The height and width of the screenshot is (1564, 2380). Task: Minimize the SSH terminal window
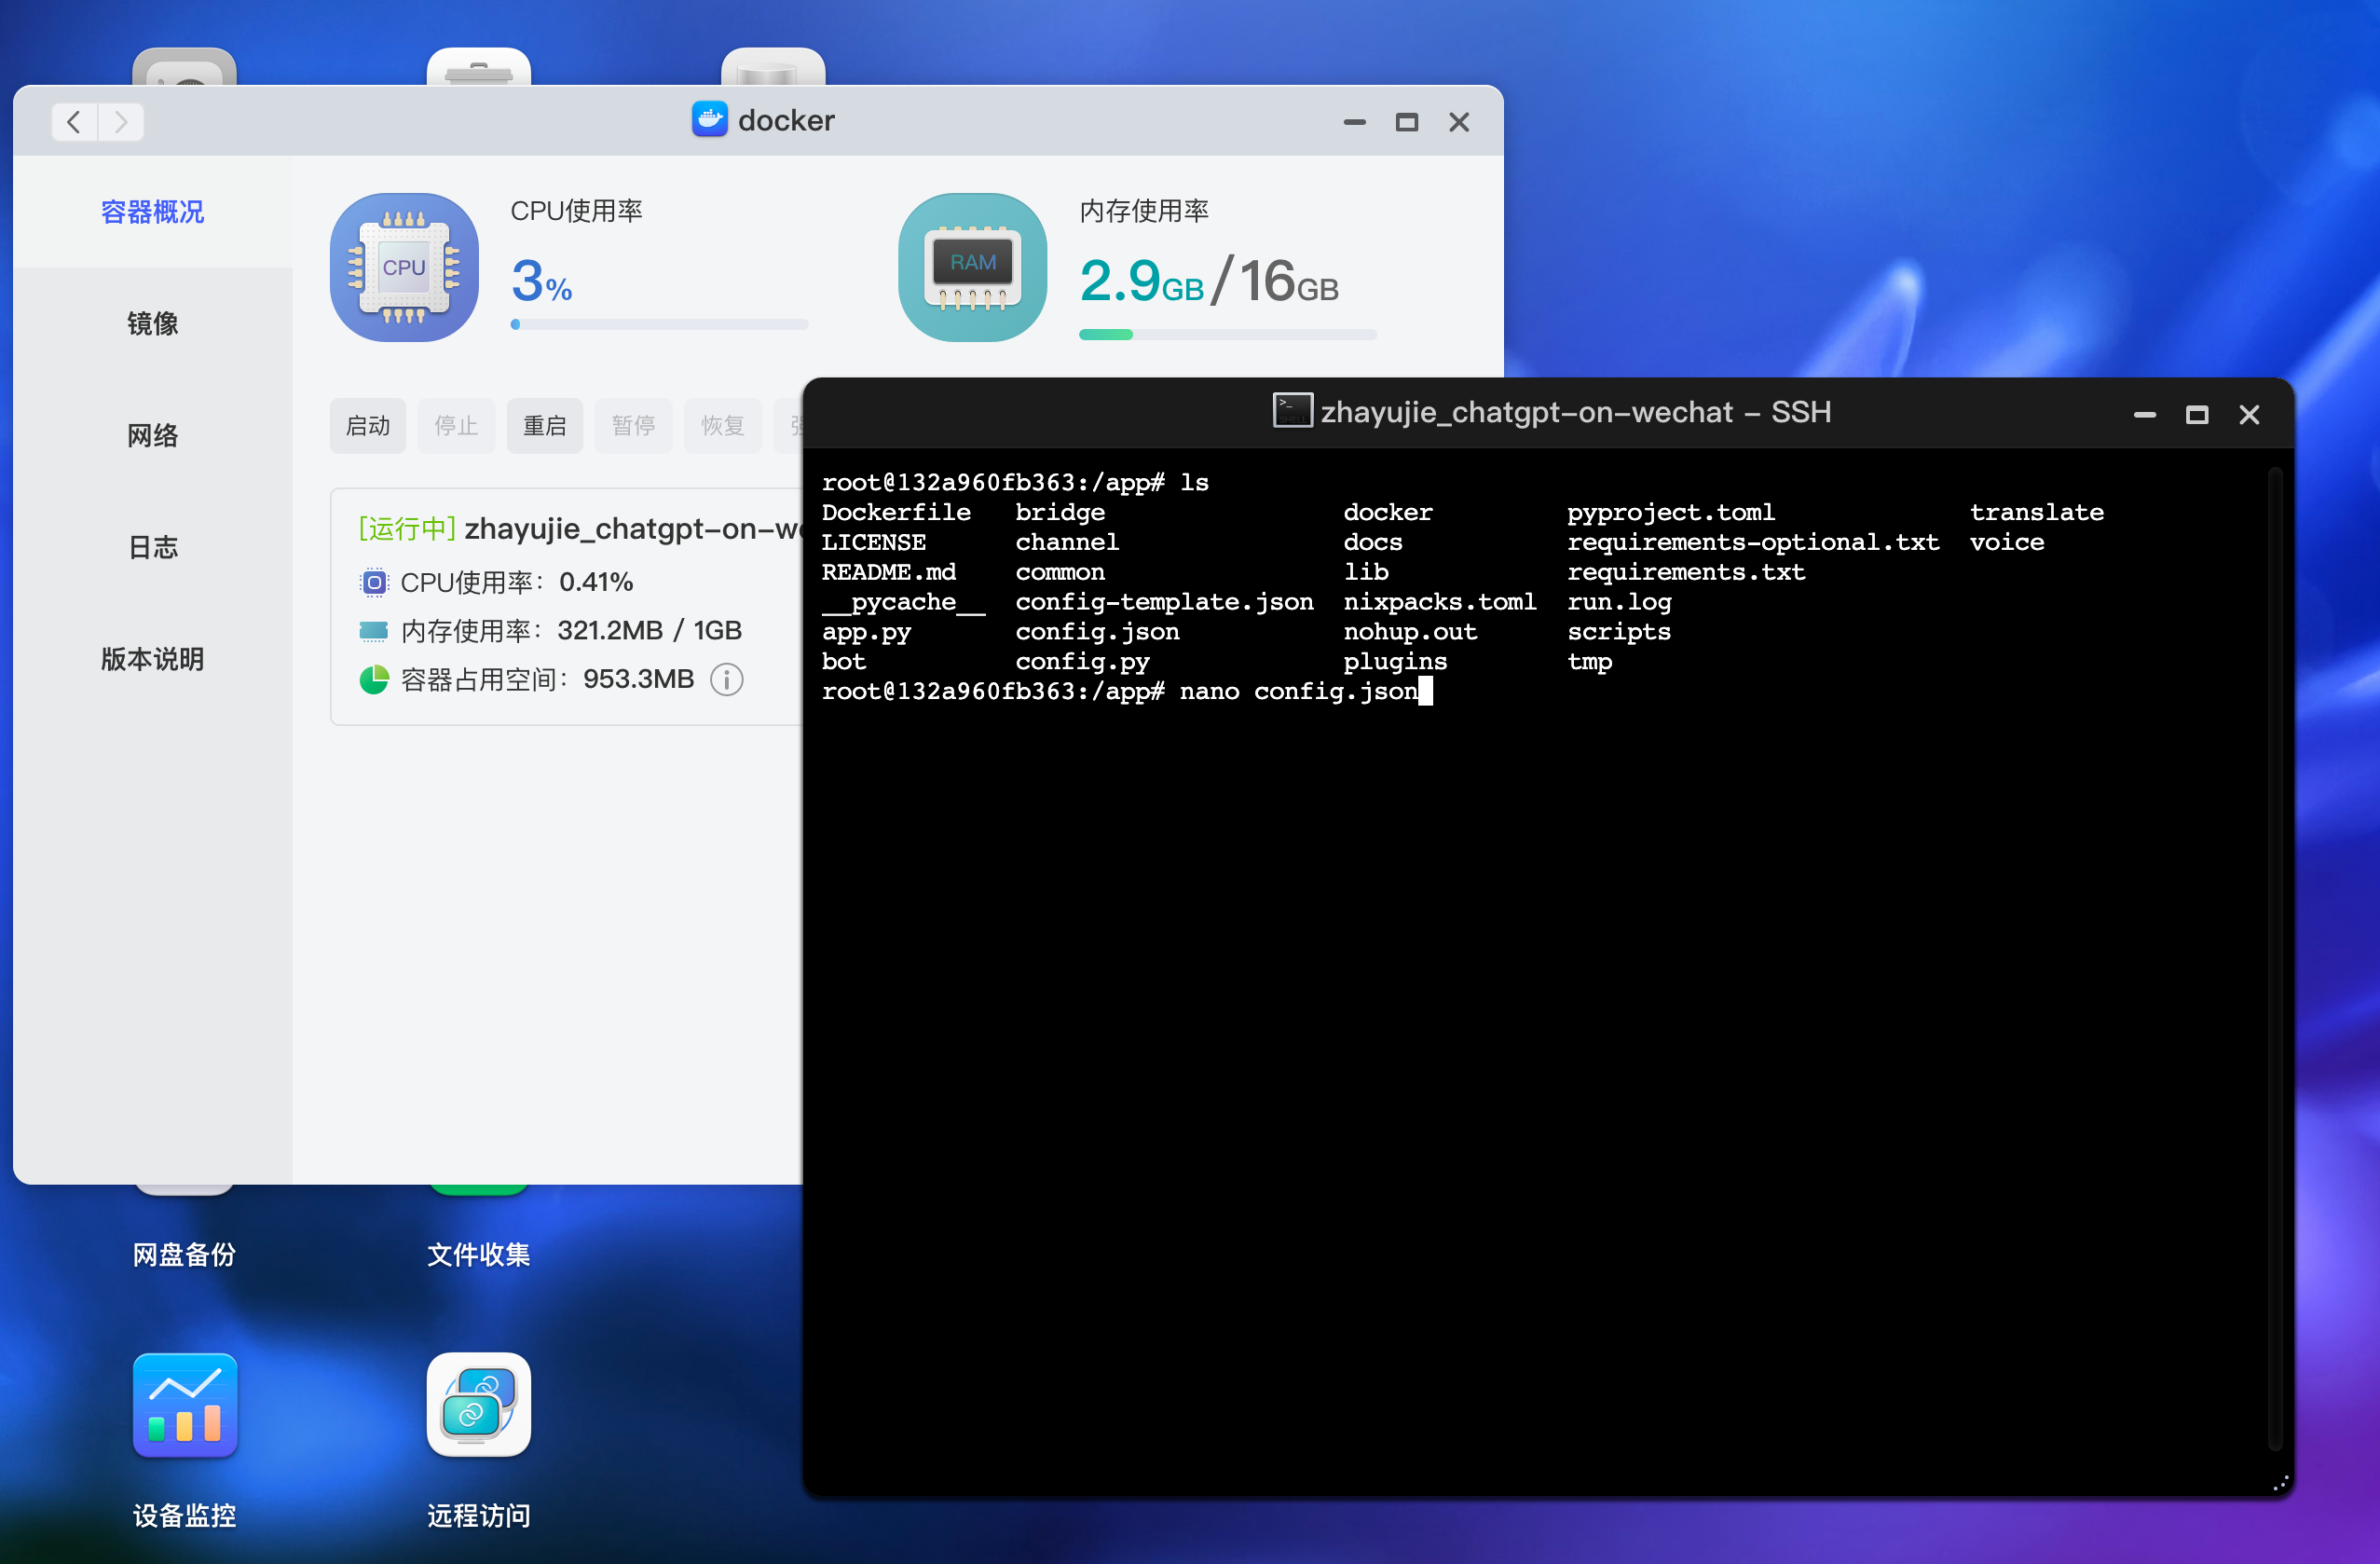pyautogui.click(x=2145, y=415)
